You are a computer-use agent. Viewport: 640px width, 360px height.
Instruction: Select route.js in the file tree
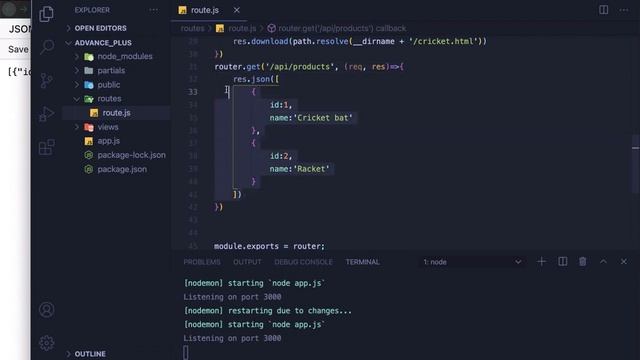[116, 113]
